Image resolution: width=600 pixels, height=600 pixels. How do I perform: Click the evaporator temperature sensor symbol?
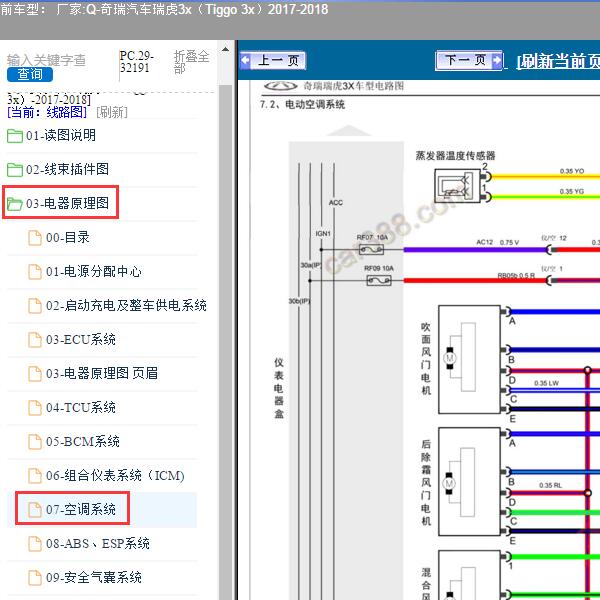(x=458, y=186)
